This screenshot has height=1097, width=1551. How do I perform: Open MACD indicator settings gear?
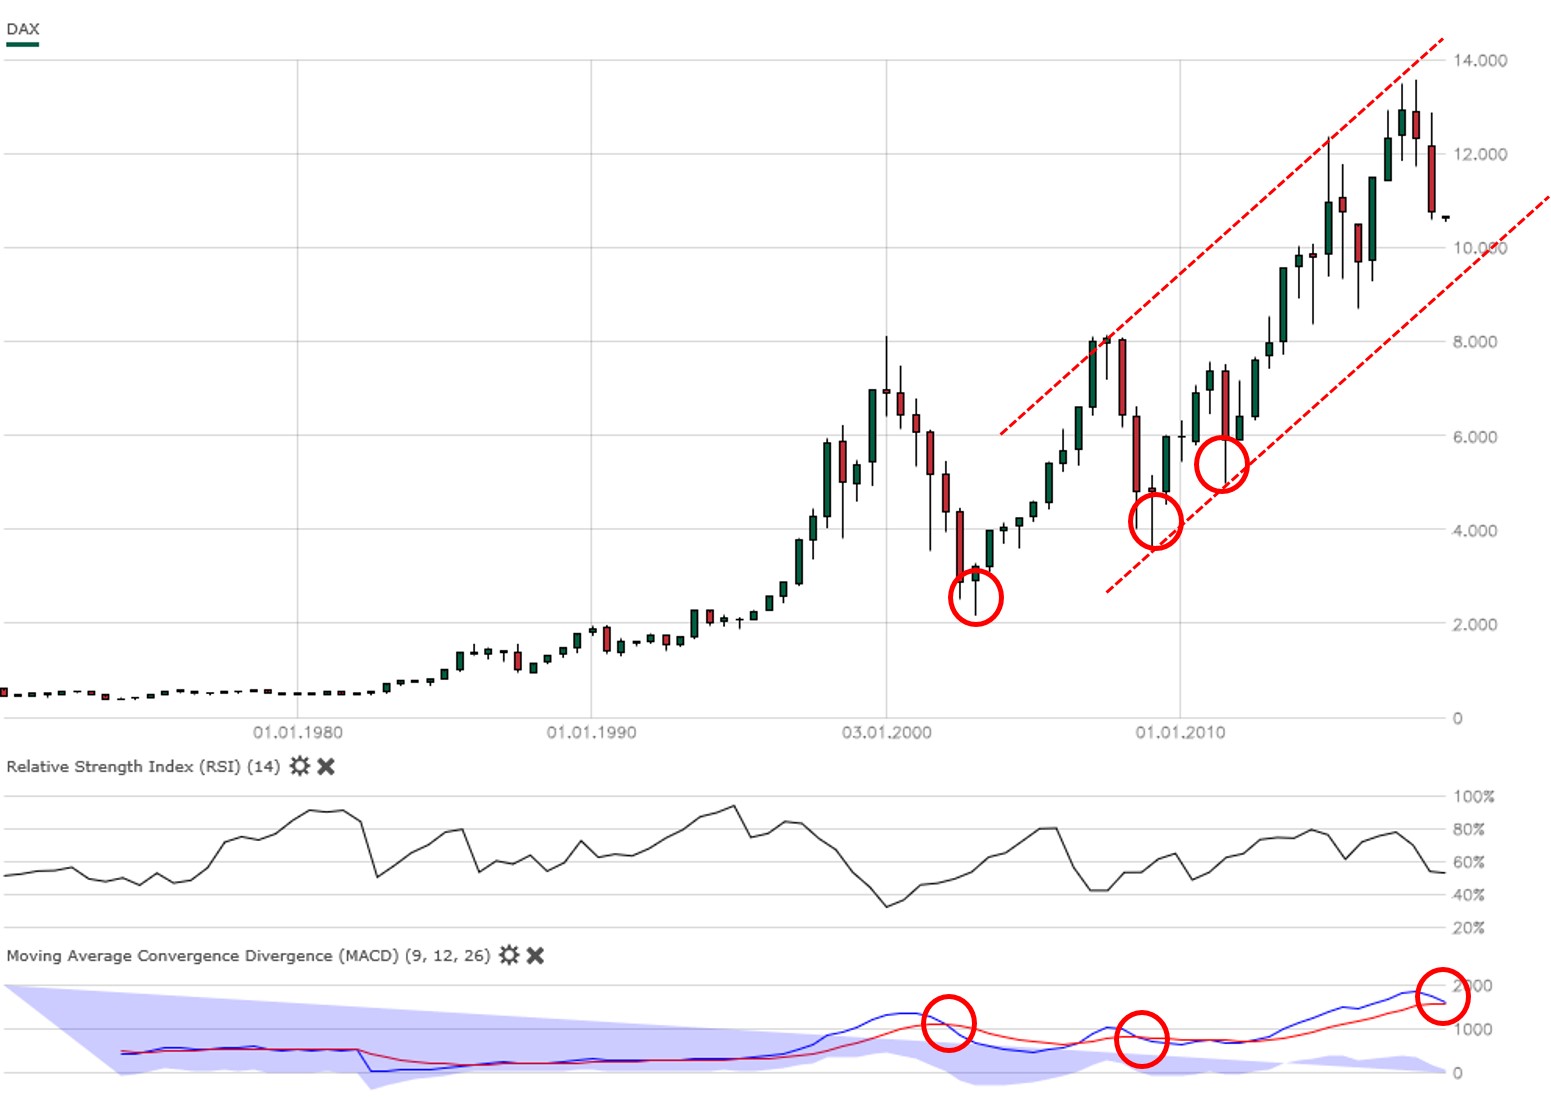pos(509,955)
